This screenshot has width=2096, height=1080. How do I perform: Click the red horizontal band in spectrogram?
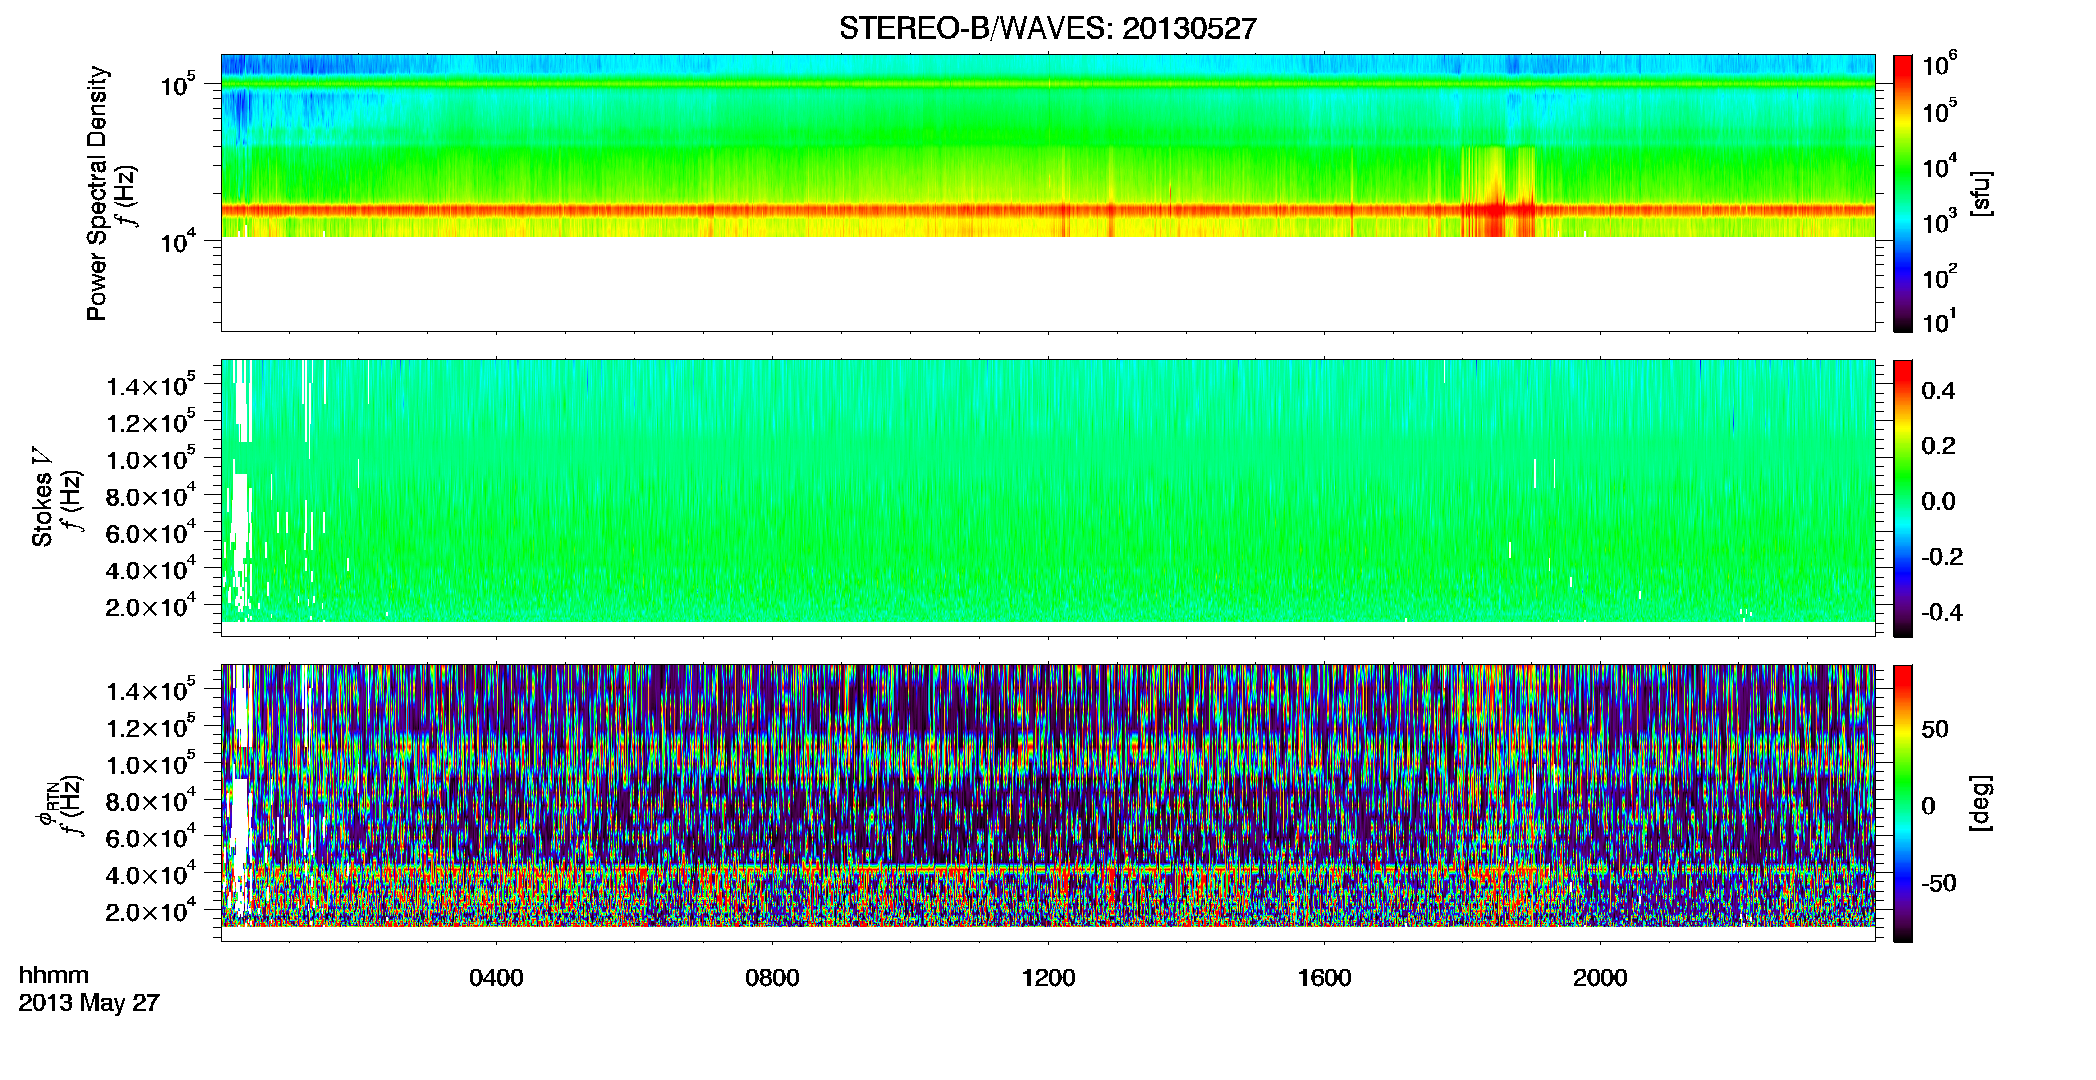pos(1047,210)
